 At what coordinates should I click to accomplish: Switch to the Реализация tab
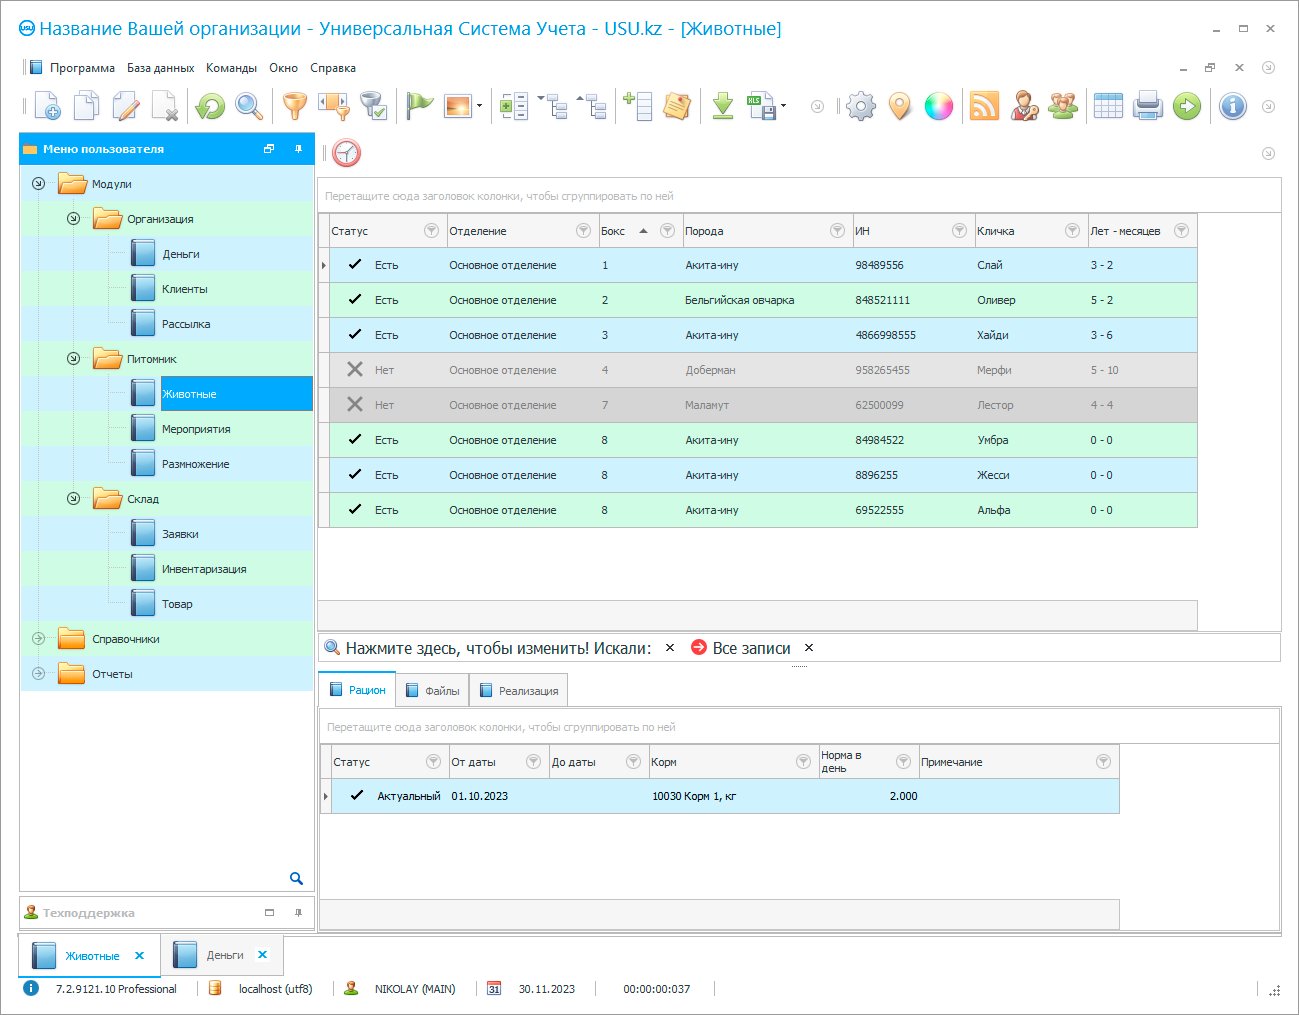pyautogui.click(x=518, y=691)
